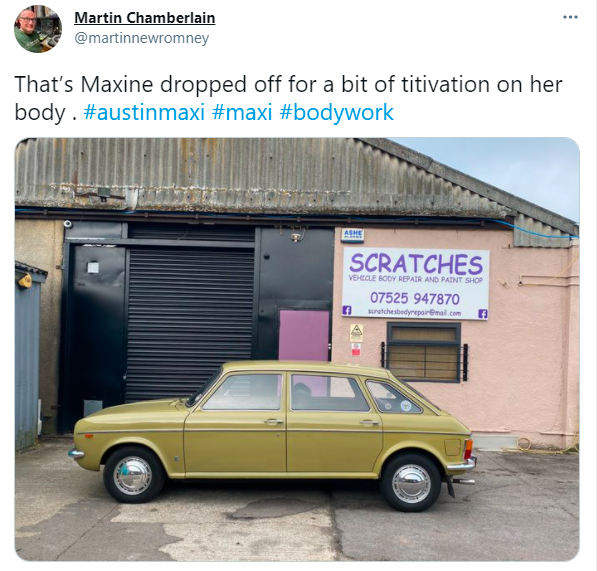Click the tweet text about Maxine

[288, 98]
